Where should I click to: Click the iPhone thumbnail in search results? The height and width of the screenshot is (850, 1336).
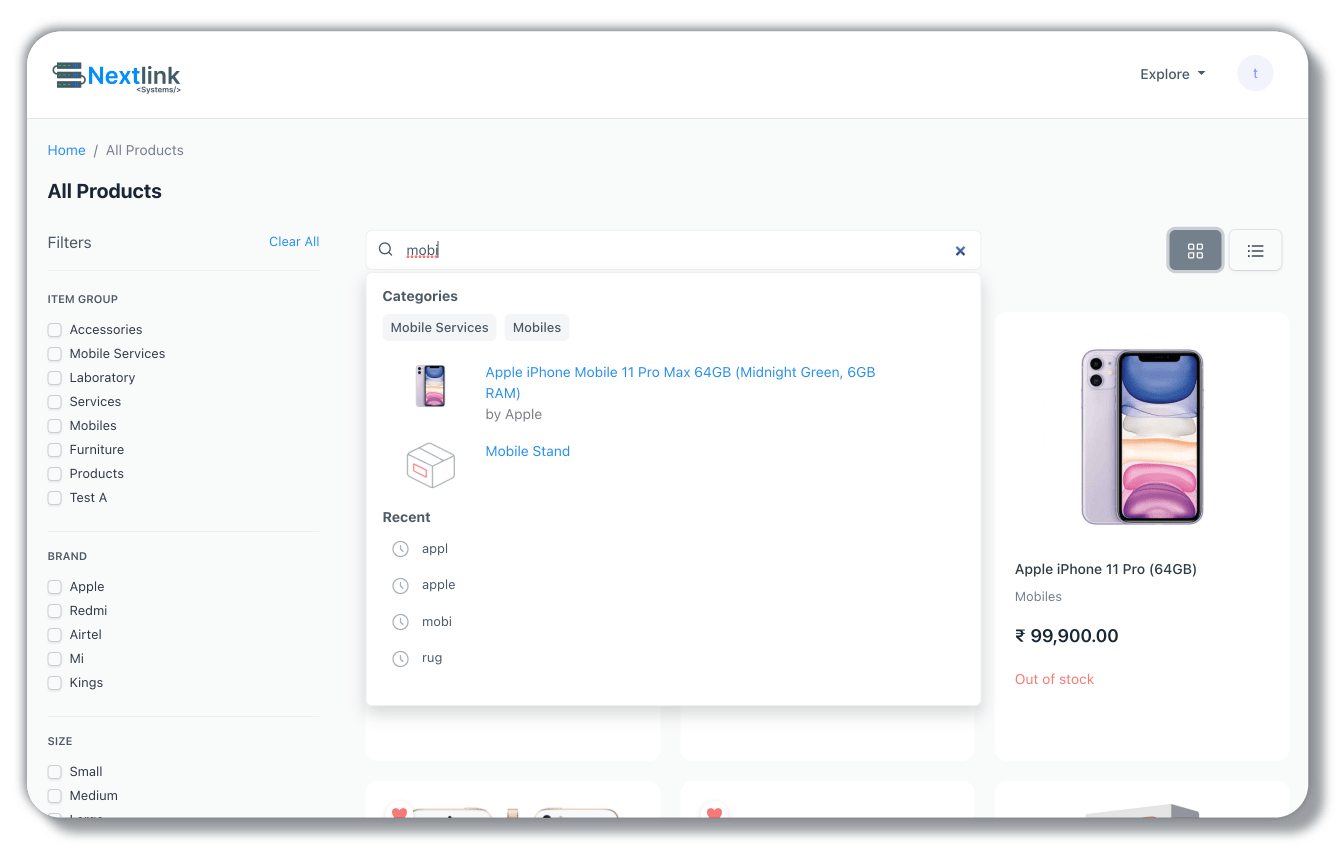point(430,386)
